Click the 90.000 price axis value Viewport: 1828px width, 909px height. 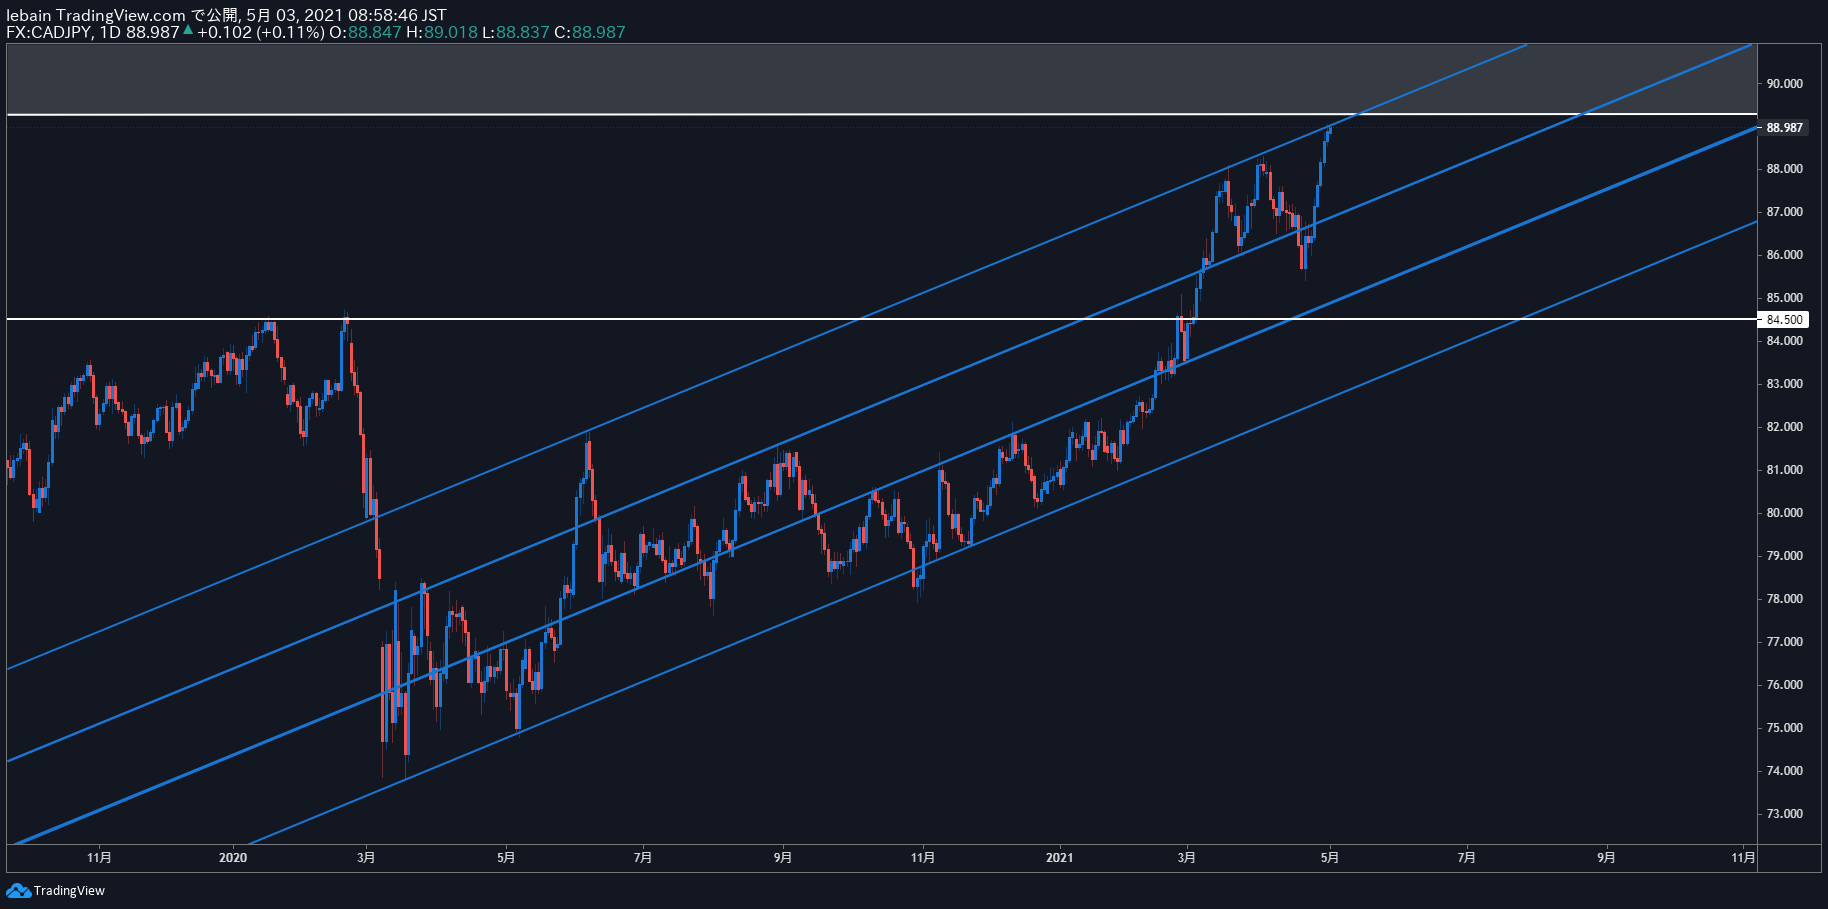1784,84
